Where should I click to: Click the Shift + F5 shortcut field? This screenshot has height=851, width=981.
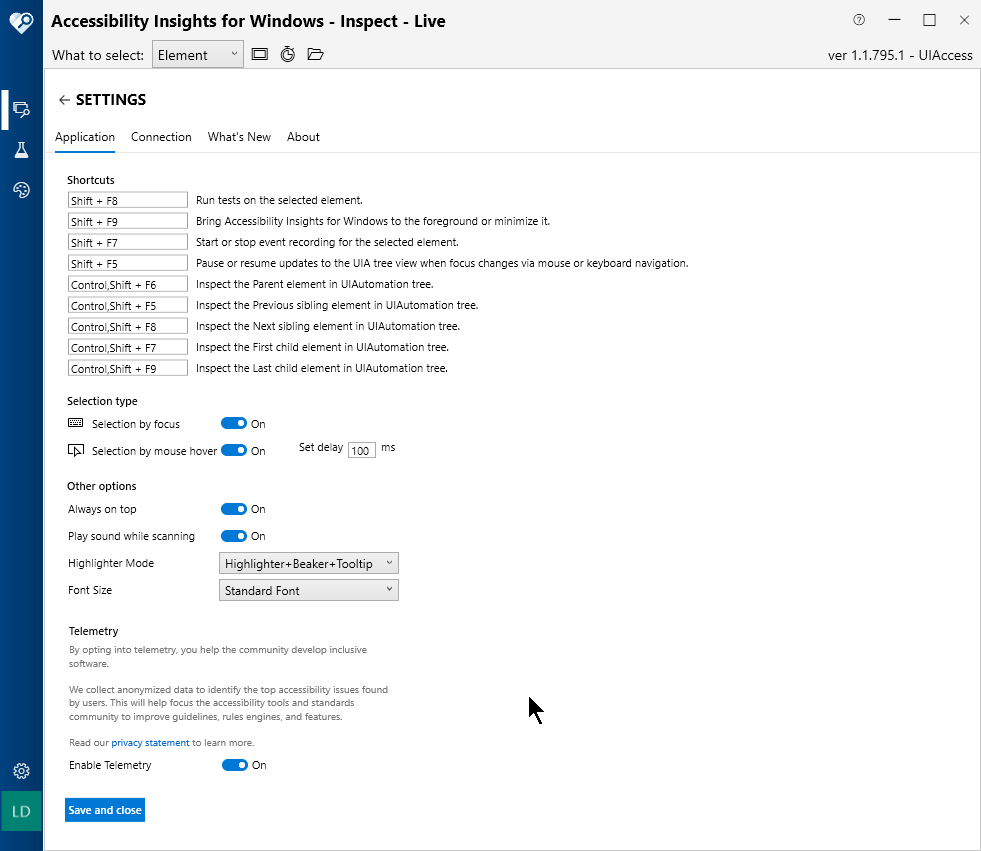click(x=128, y=263)
